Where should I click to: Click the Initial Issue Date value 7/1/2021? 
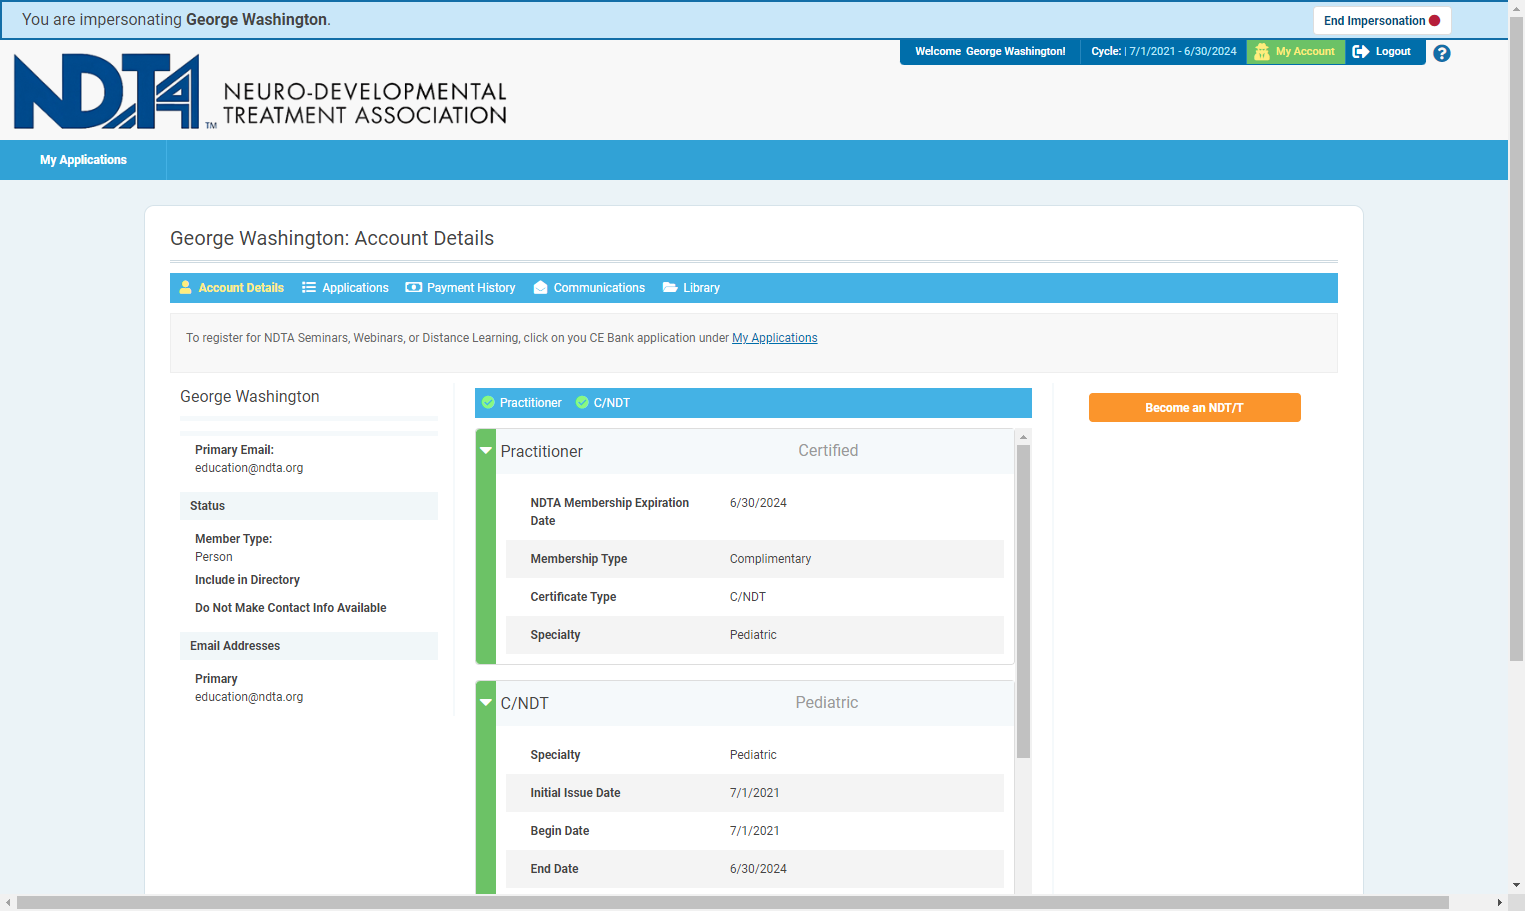click(755, 793)
